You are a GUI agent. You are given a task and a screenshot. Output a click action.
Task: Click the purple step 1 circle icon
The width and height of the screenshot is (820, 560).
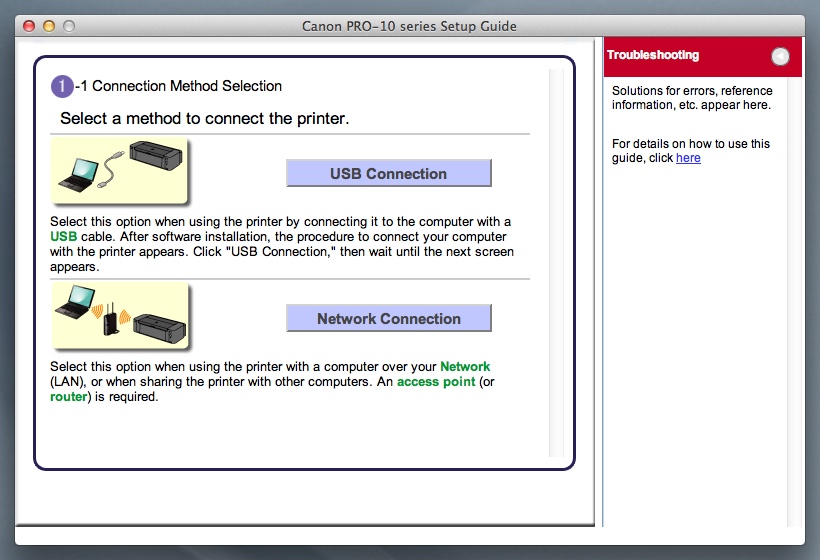(x=62, y=86)
